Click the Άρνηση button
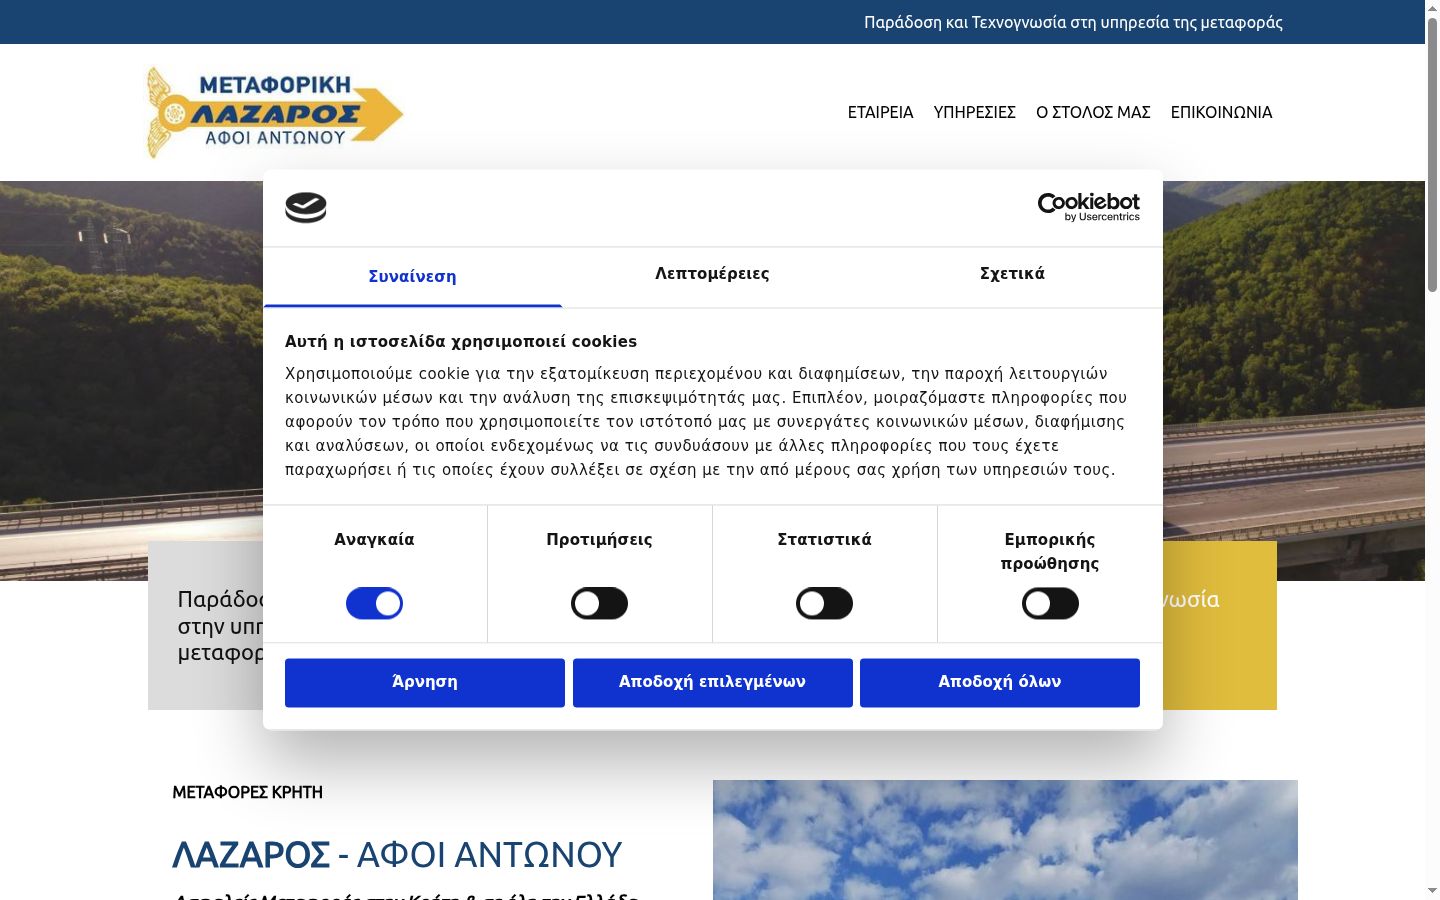 click(x=425, y=682)
